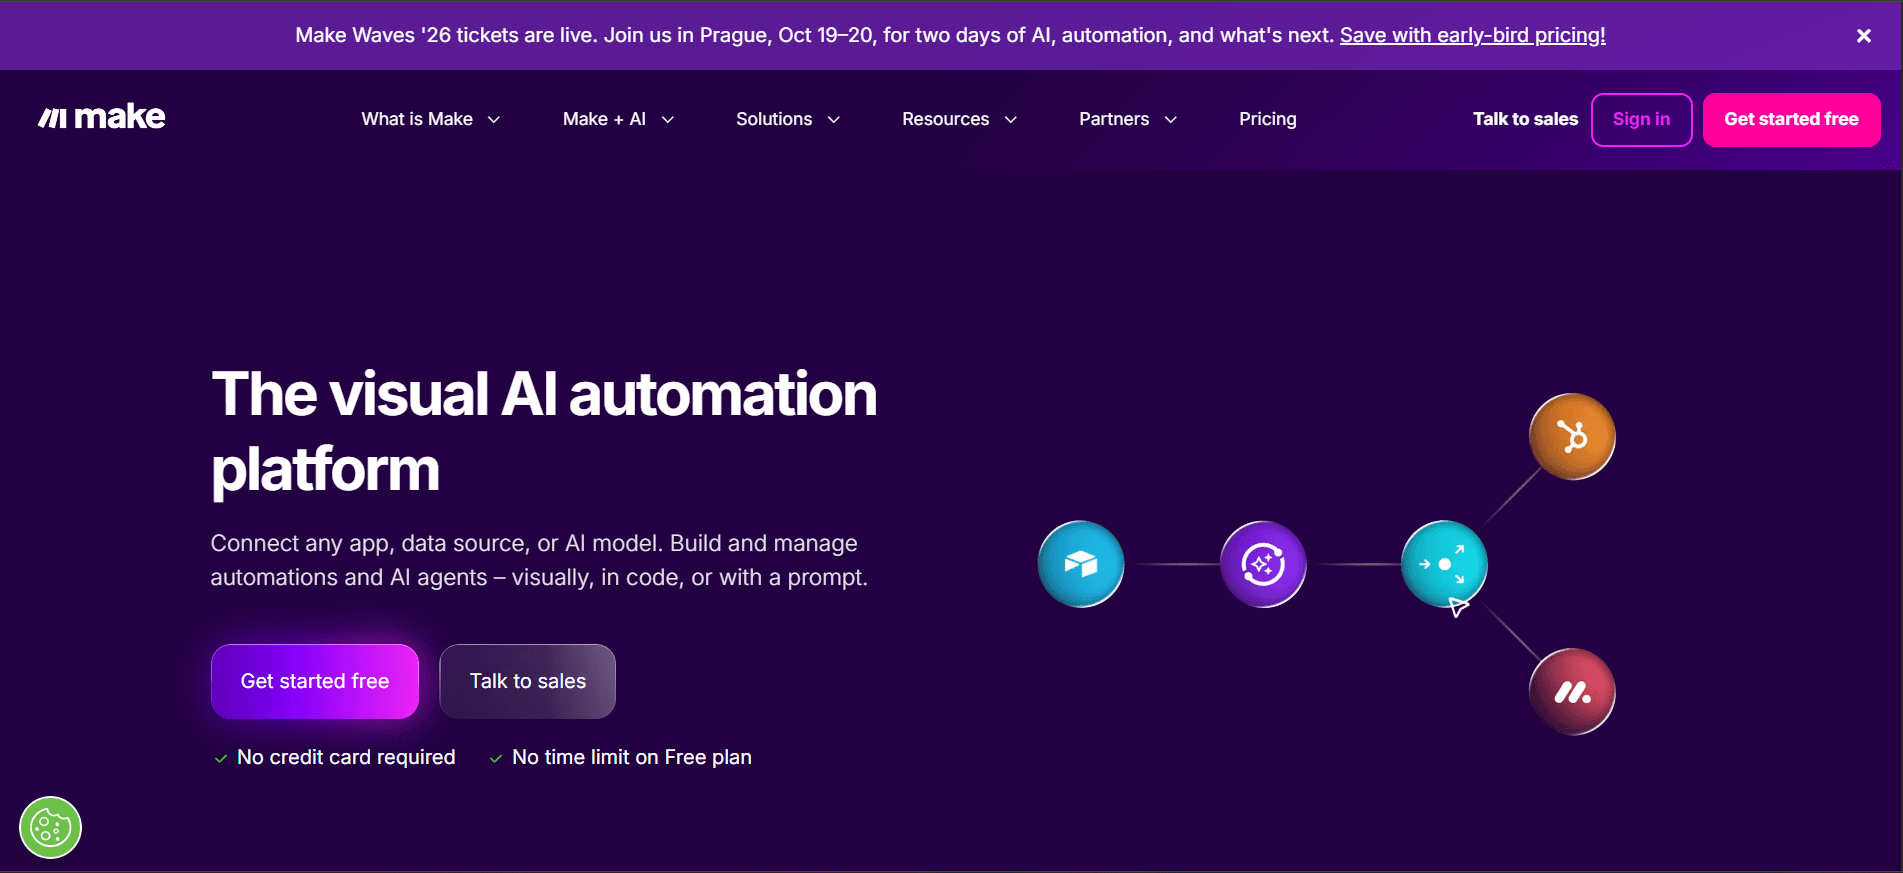
Task: Click the Connect any app description paragraph
Action: (539, 560)
